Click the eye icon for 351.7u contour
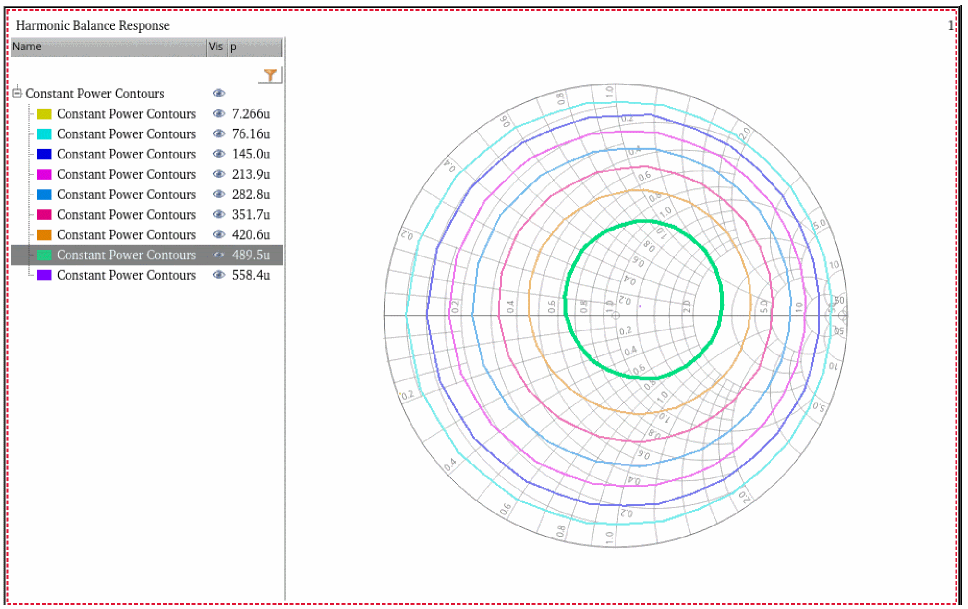This screenshot has width=968, height=609. (219, 214)
